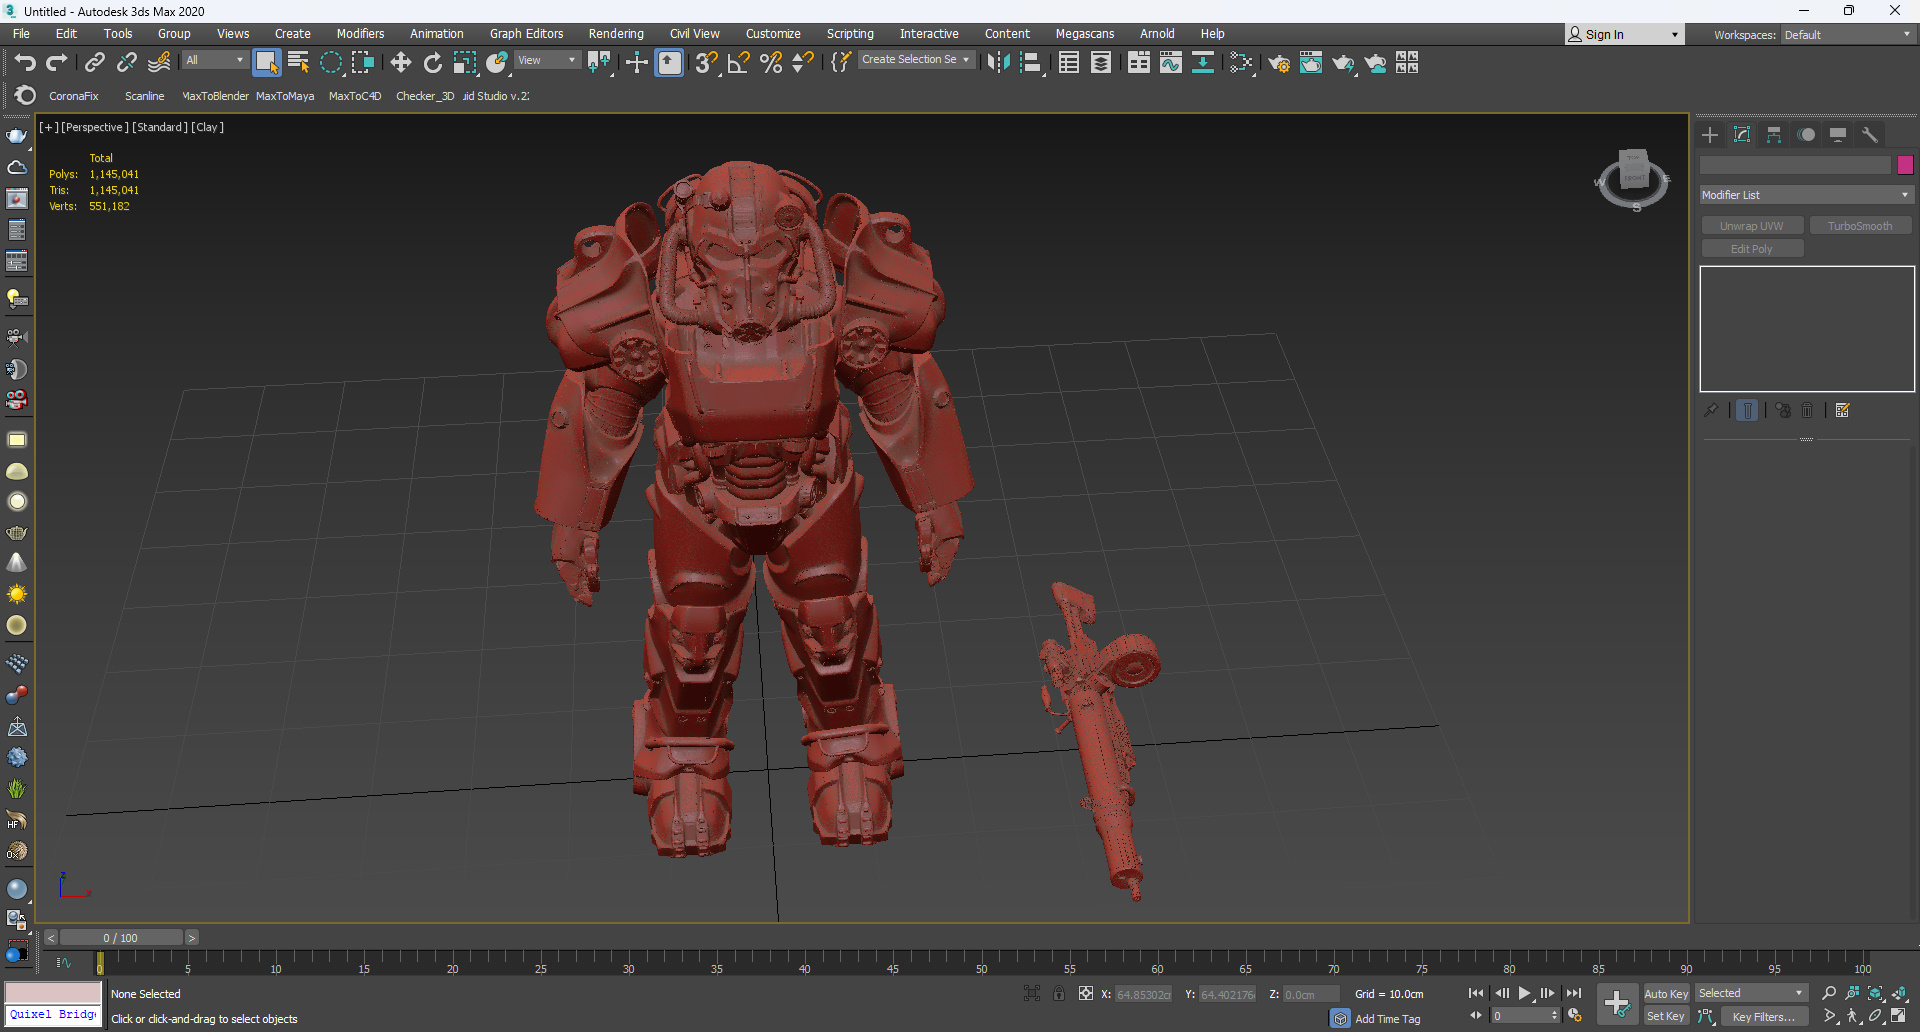The width and height of the screenshot is (1920, 1032).
Task: Open Render Setup teapot icon
Action: pyautogui.click(x=1279, y=63)
